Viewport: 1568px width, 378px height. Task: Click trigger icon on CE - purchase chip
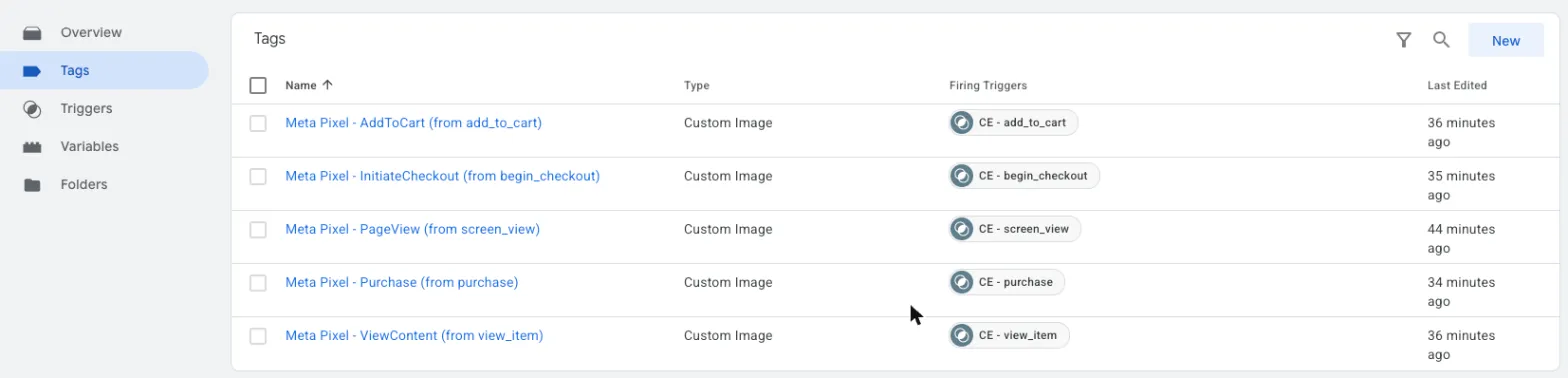click(962, 282)
